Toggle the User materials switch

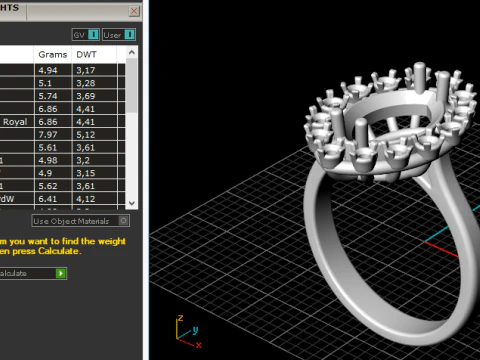[119, 35]
